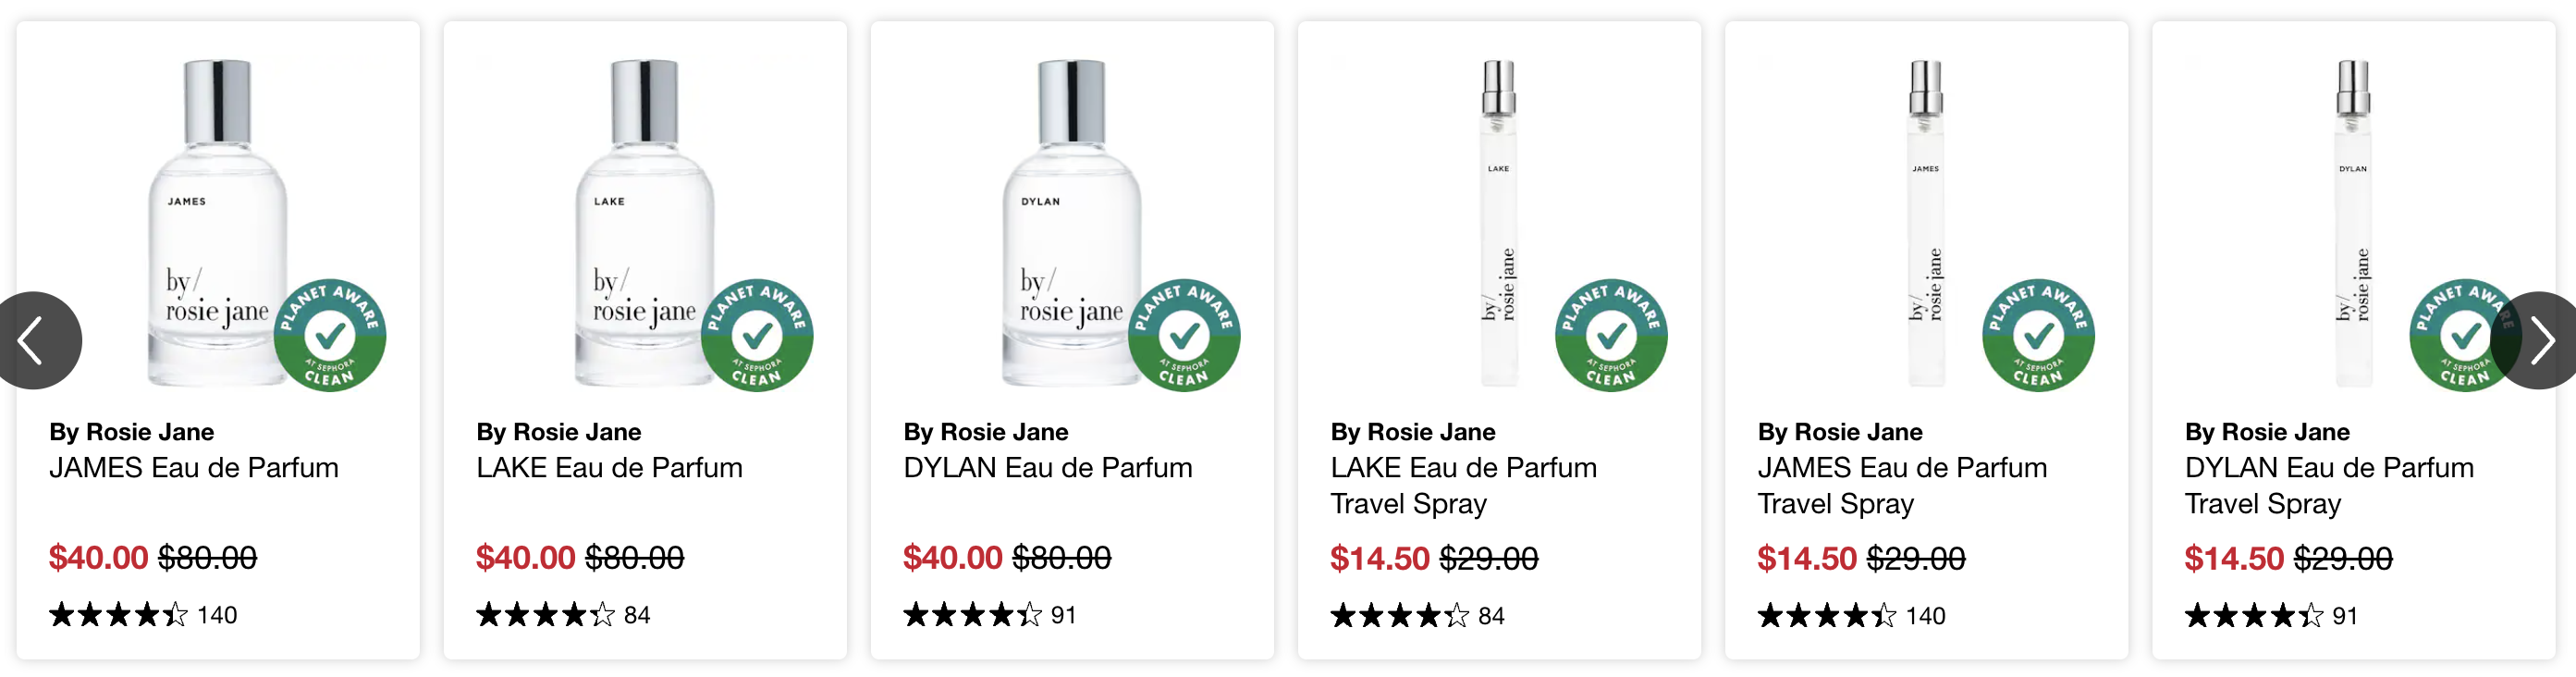Open the JAMES Travel Spray product image
Screen dimensions: 2576x677
coord(1925,222)
